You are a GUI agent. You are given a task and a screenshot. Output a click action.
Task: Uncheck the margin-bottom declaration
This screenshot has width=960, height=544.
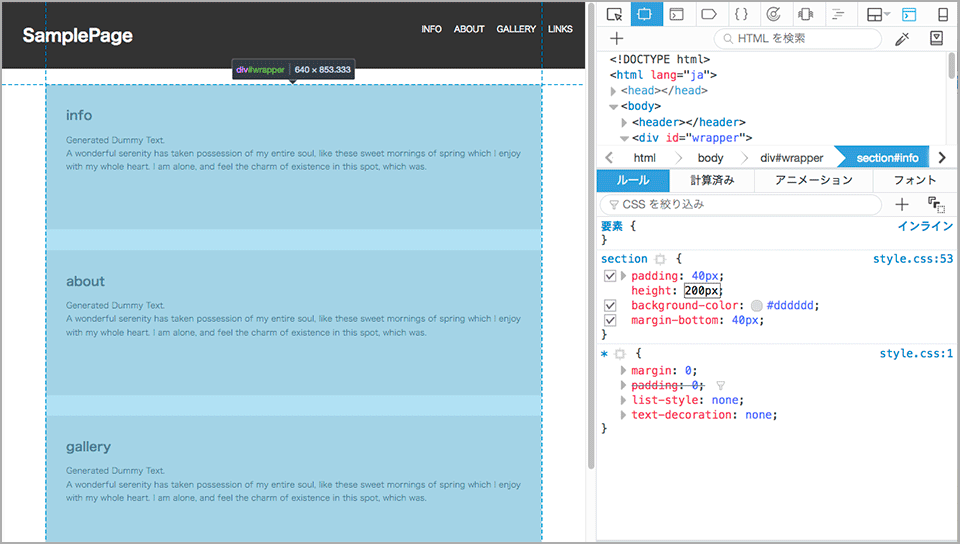click(610, 320)
